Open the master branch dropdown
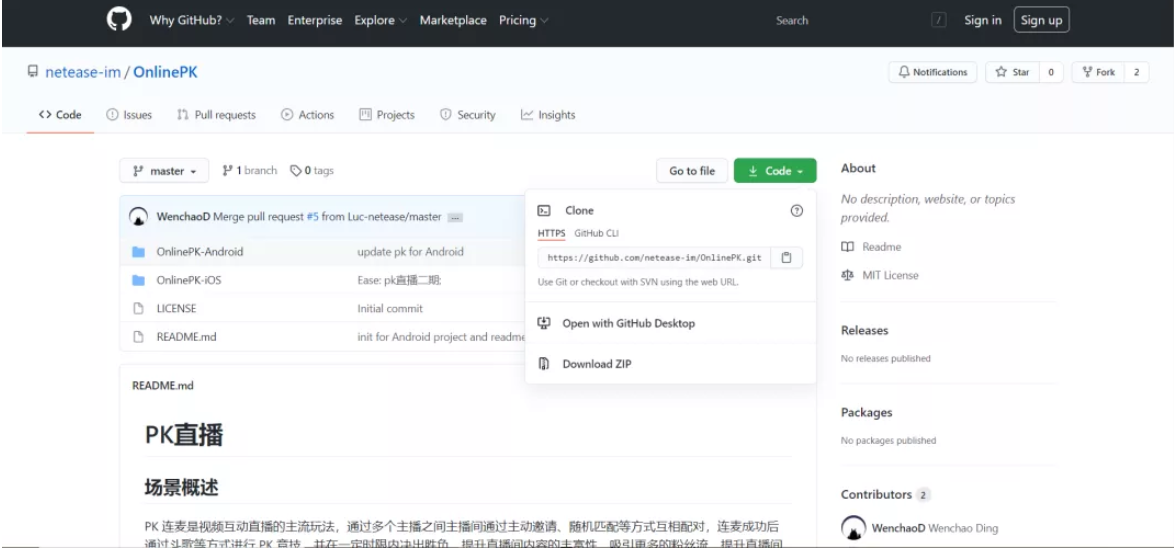1174x551 pixels. (x=164, y=171)
